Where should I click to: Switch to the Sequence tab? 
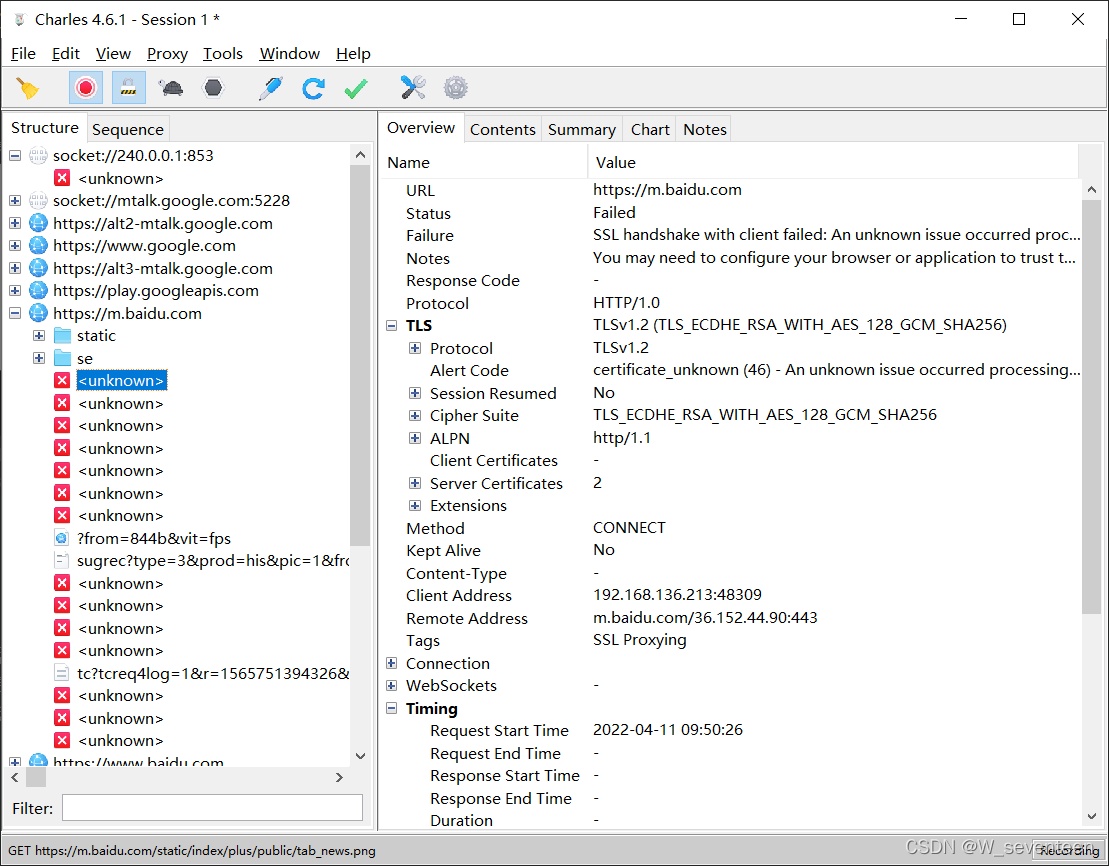(127, 129)
